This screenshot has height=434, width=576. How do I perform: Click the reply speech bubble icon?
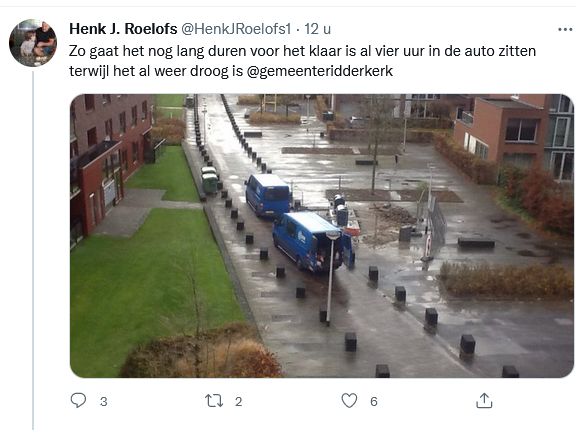coord(78,401)
